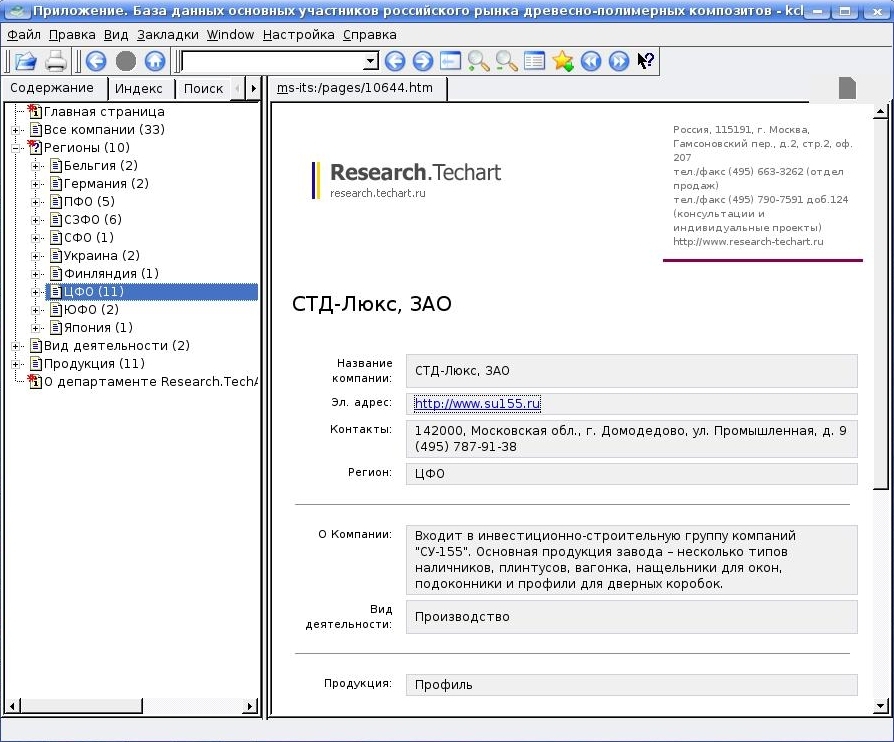Select Украина (2) in contents tree

102,256
